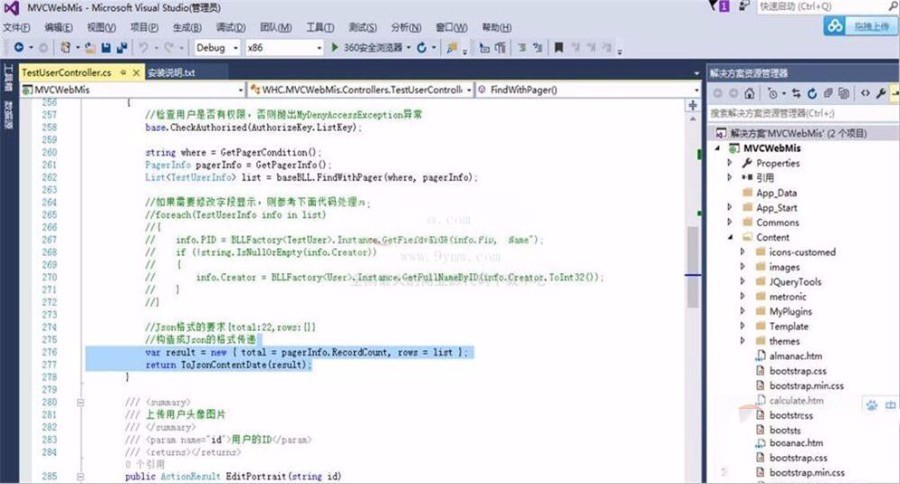Collapse the code region at line 280

pyautogui.click(x=79, y=402)
